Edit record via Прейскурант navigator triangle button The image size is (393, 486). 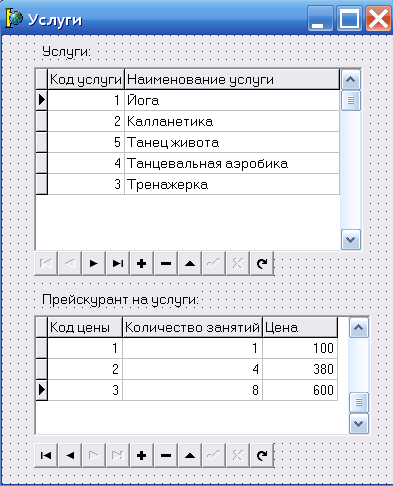pyautogui.click(x=190, y=455)
